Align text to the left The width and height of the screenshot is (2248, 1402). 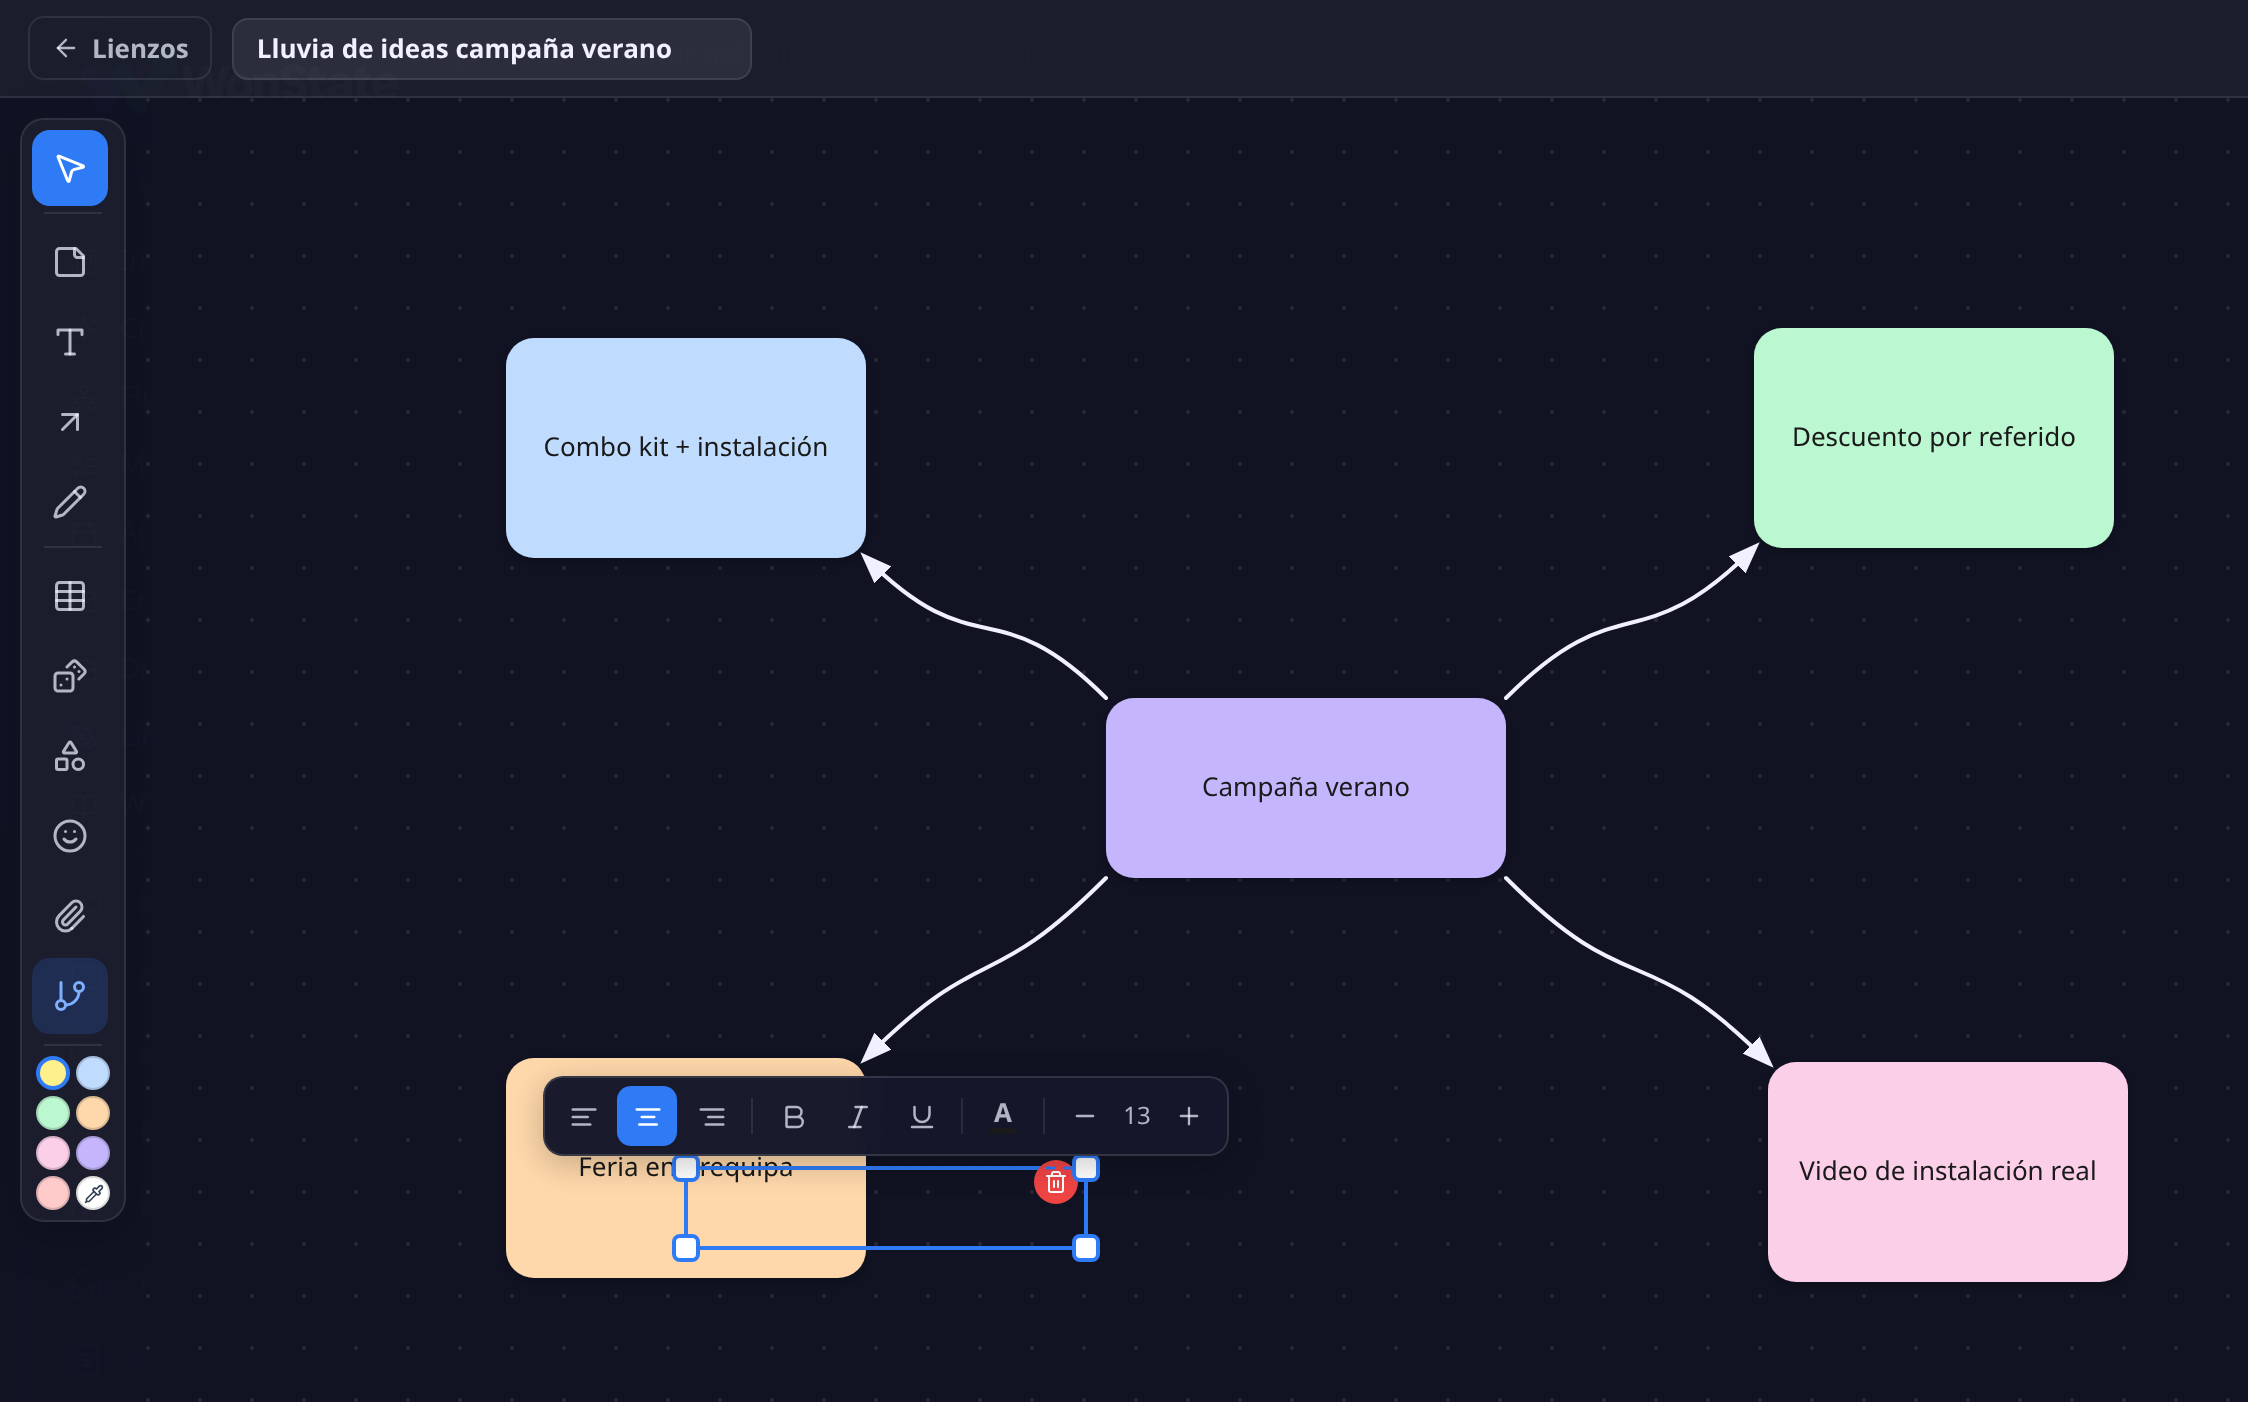click(x=583, y=1116)
